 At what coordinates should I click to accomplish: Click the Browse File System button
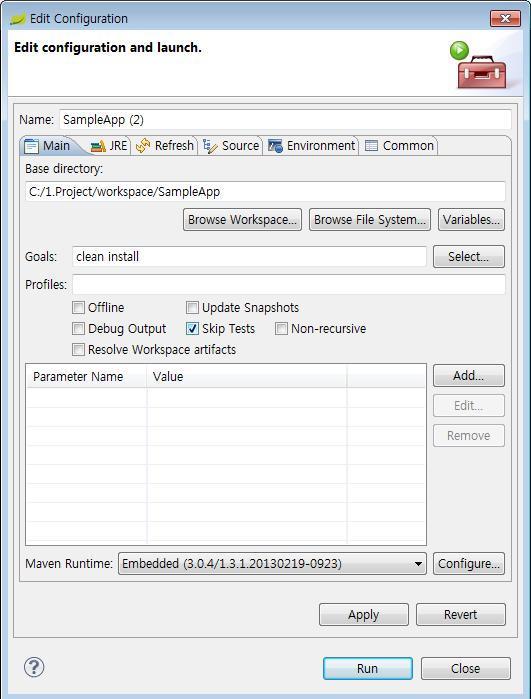tap(370, 220)
